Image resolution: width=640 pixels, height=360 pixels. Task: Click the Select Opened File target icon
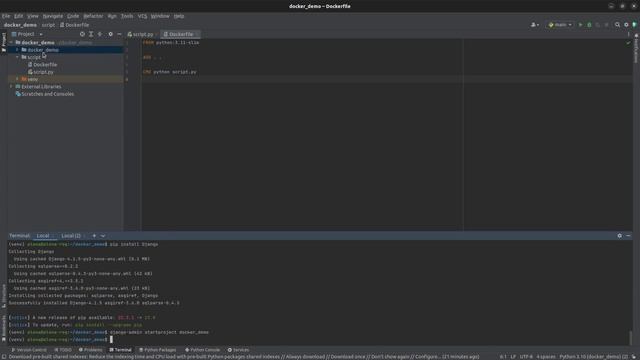[x=82, y=34]
